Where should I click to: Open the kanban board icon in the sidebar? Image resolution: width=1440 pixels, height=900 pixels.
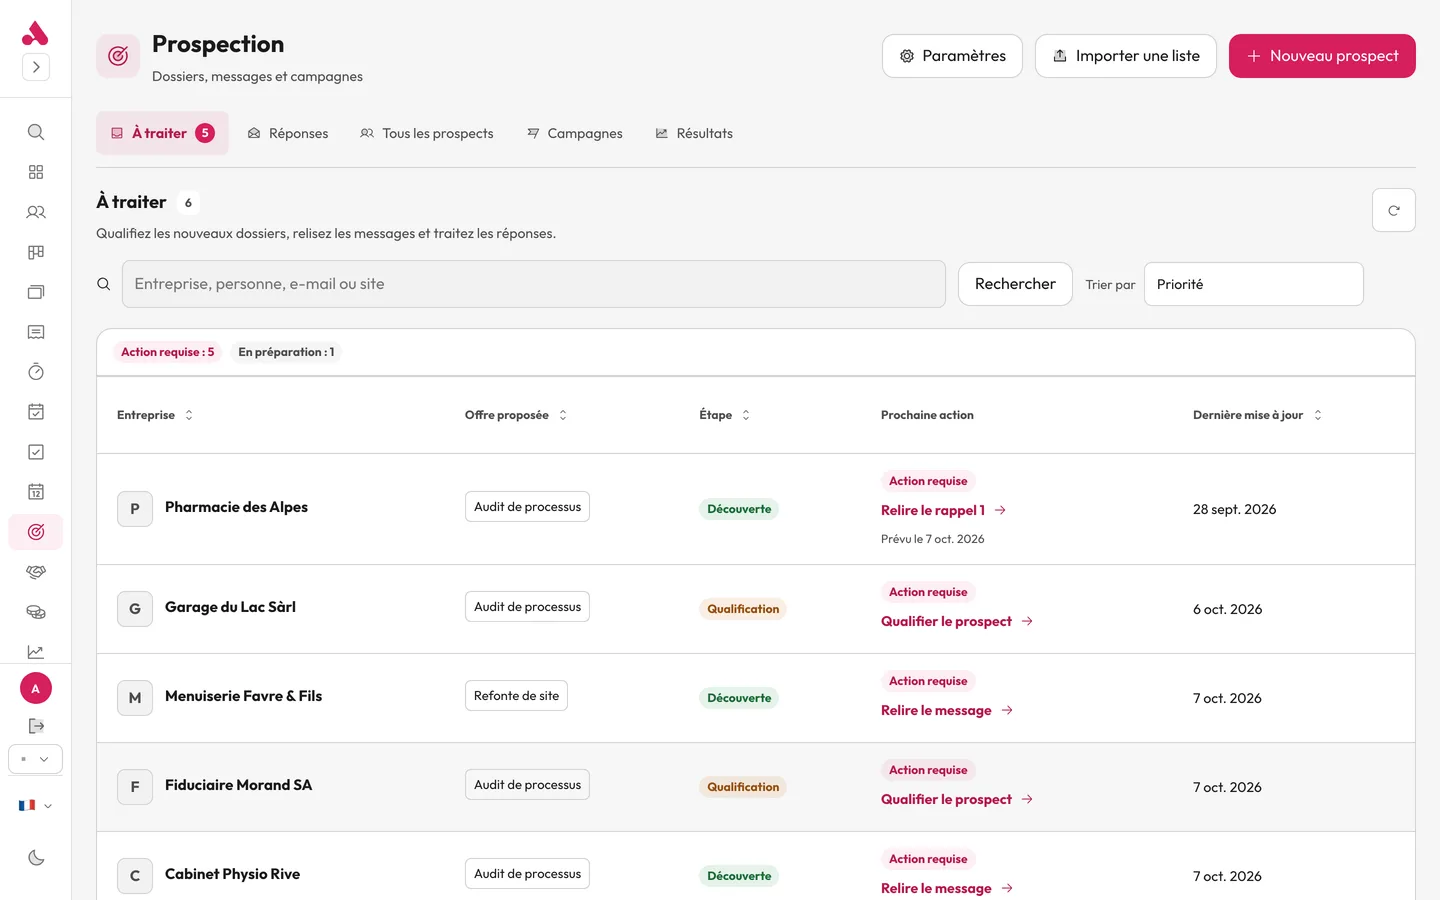pyautogui.click(x=36, y=252)
